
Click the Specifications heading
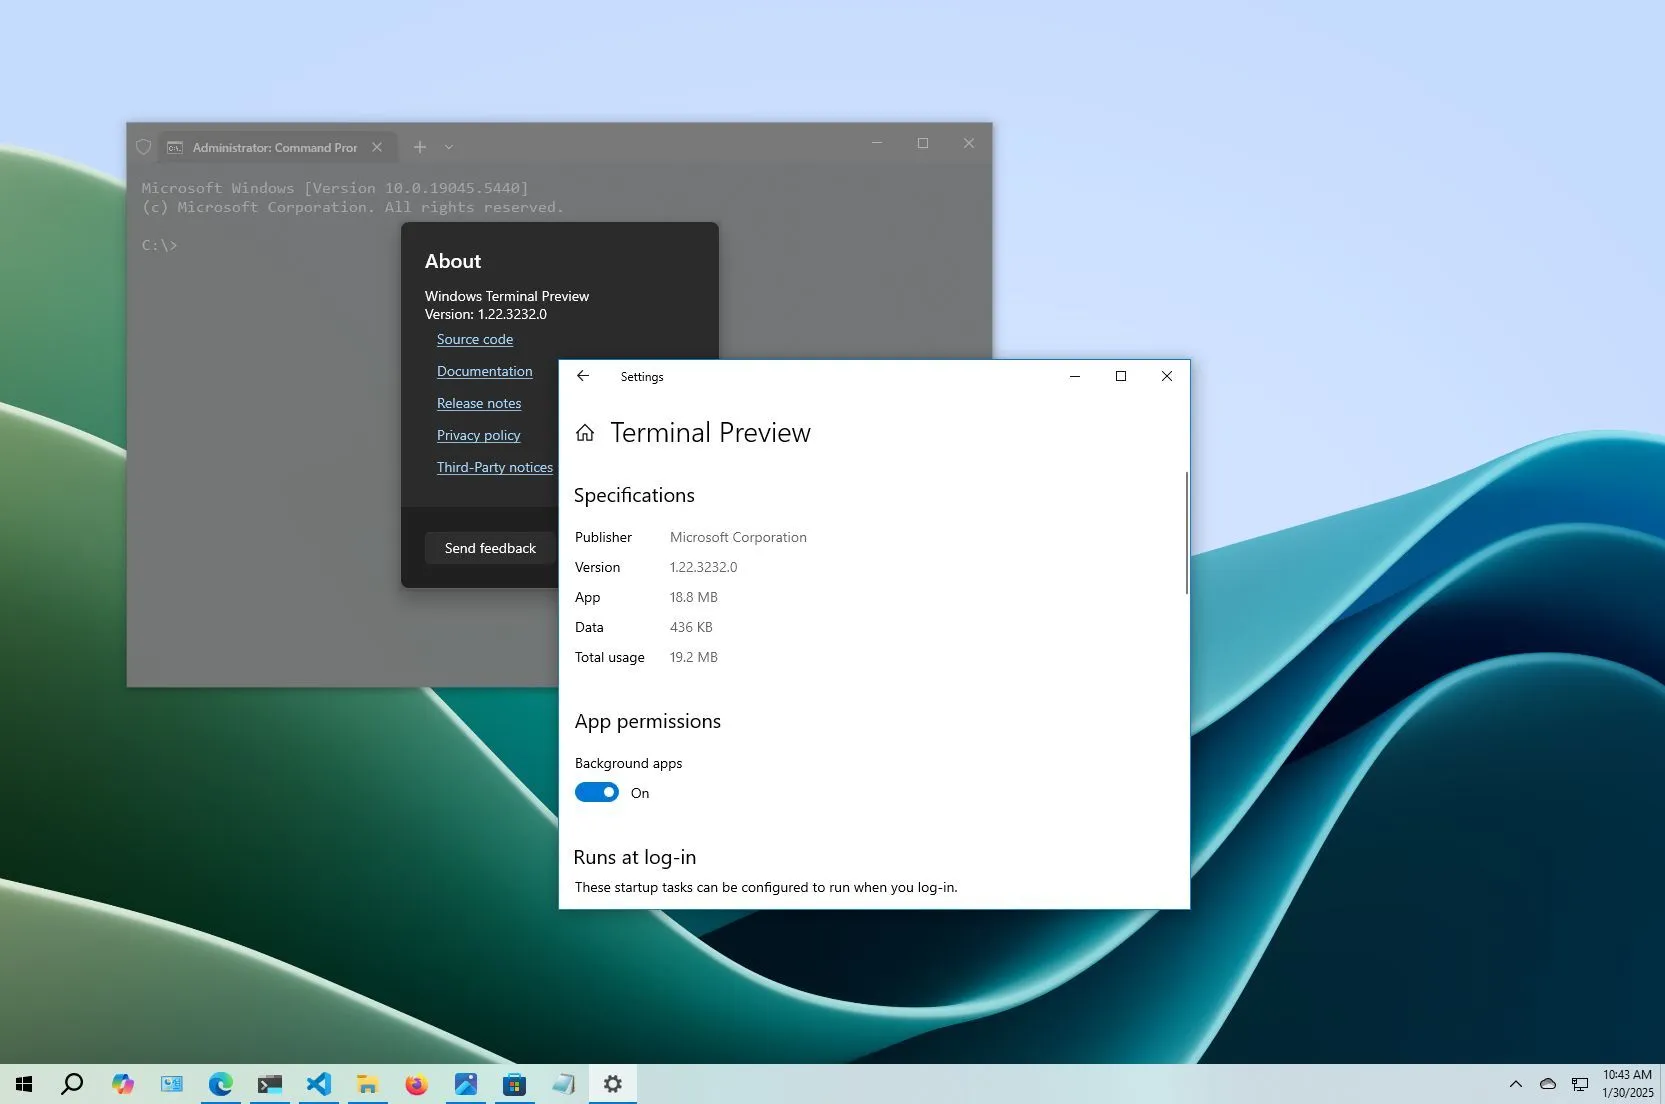tap(634, 495)
